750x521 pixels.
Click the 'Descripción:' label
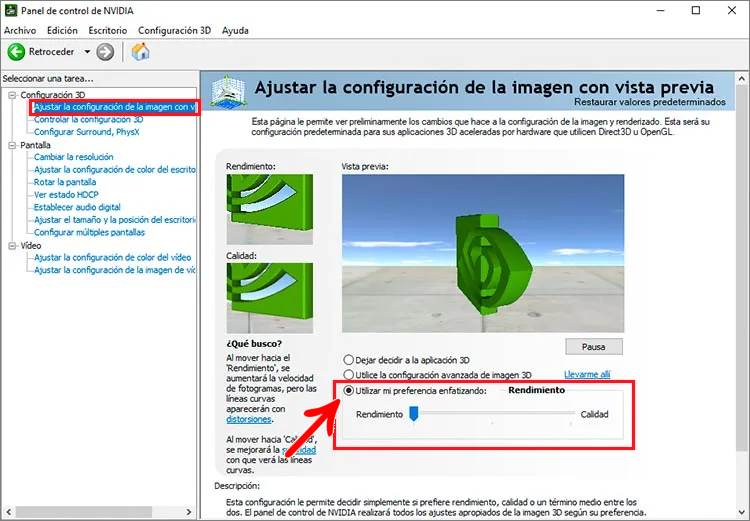pyautogui.click(x=237, y=486)
